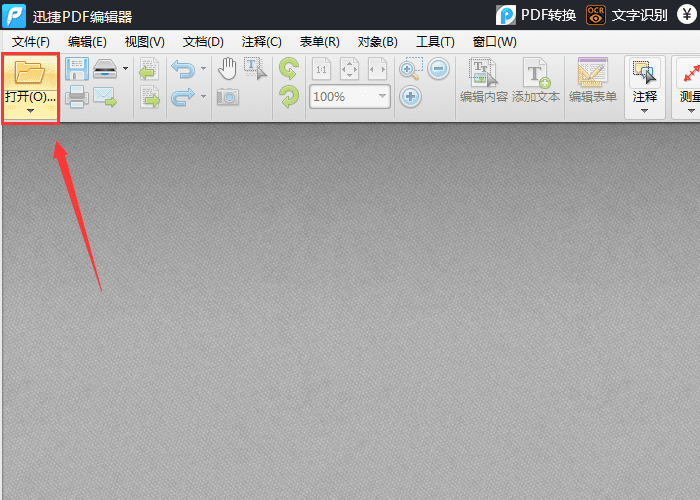Click the yen currency icon in title bar
Viewport: 700px width, 500px height.
[687, 14]
